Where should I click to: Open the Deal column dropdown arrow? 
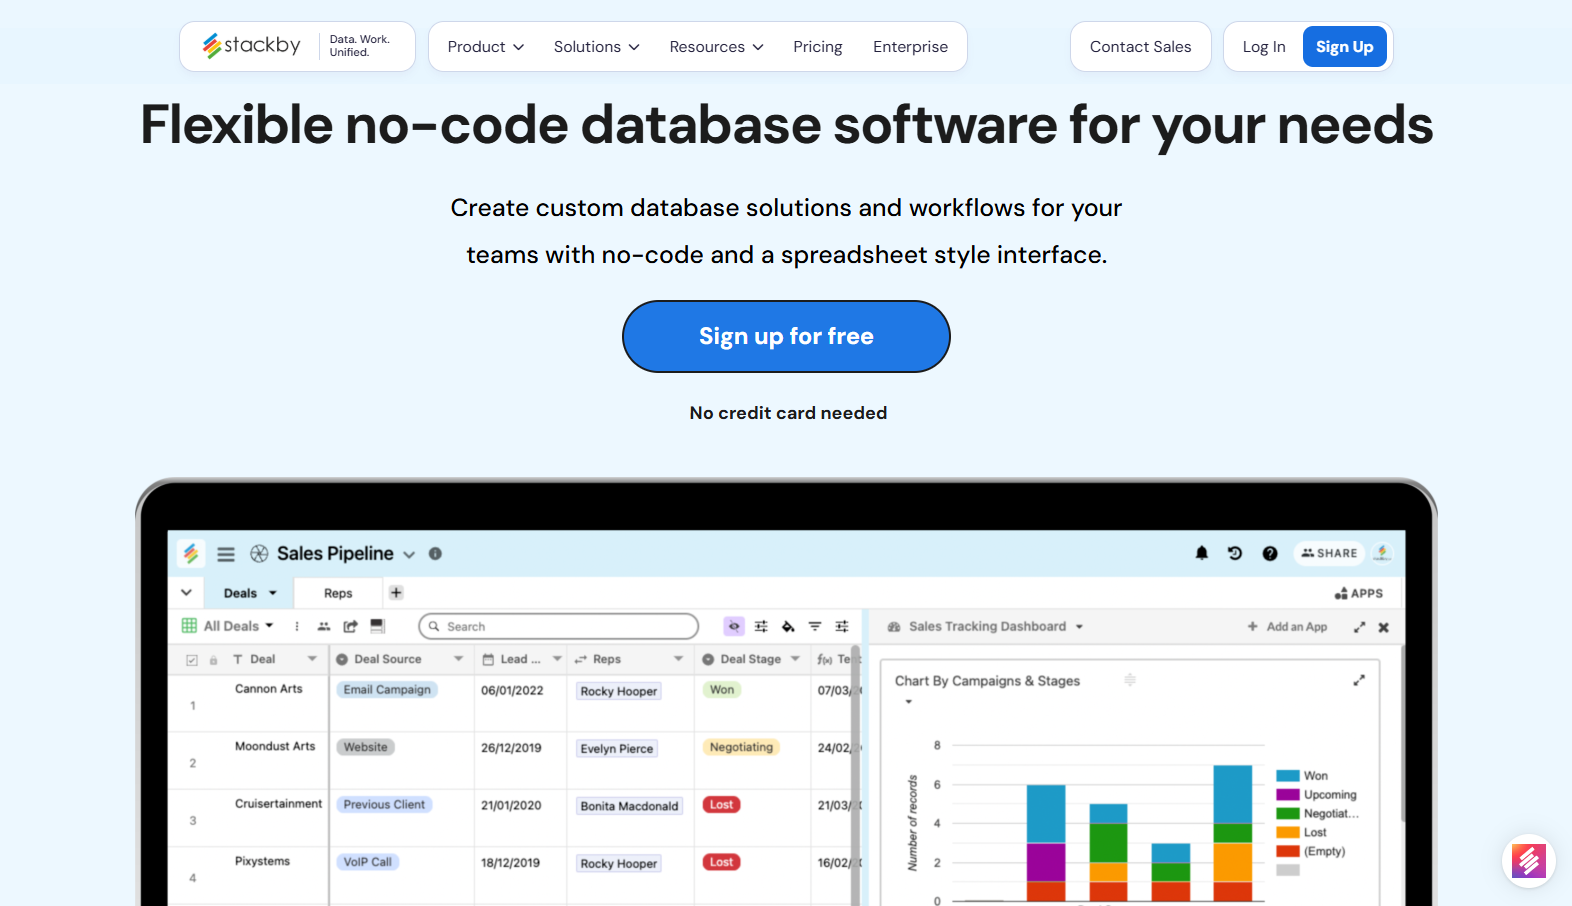click(312, 659)
